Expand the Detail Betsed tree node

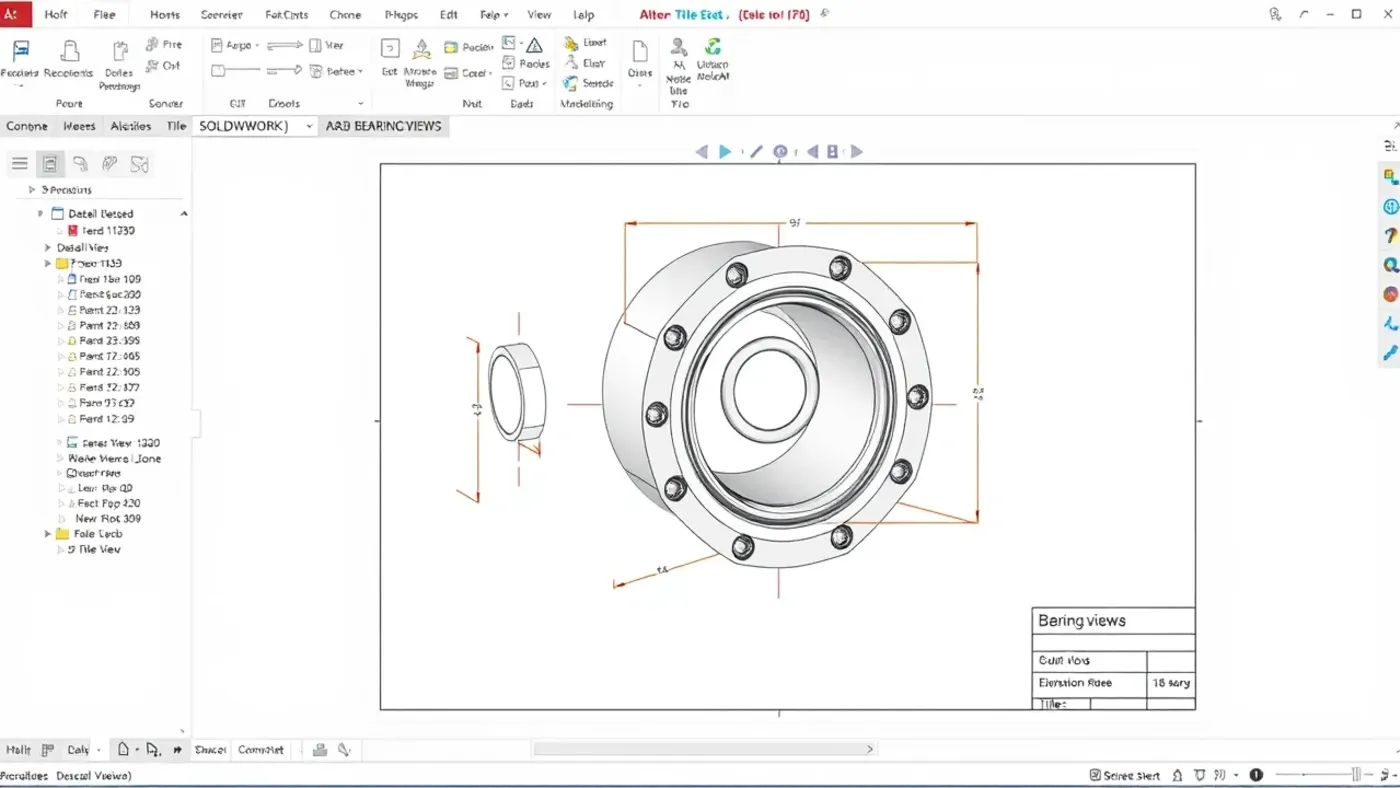click(x=41, y=214)
